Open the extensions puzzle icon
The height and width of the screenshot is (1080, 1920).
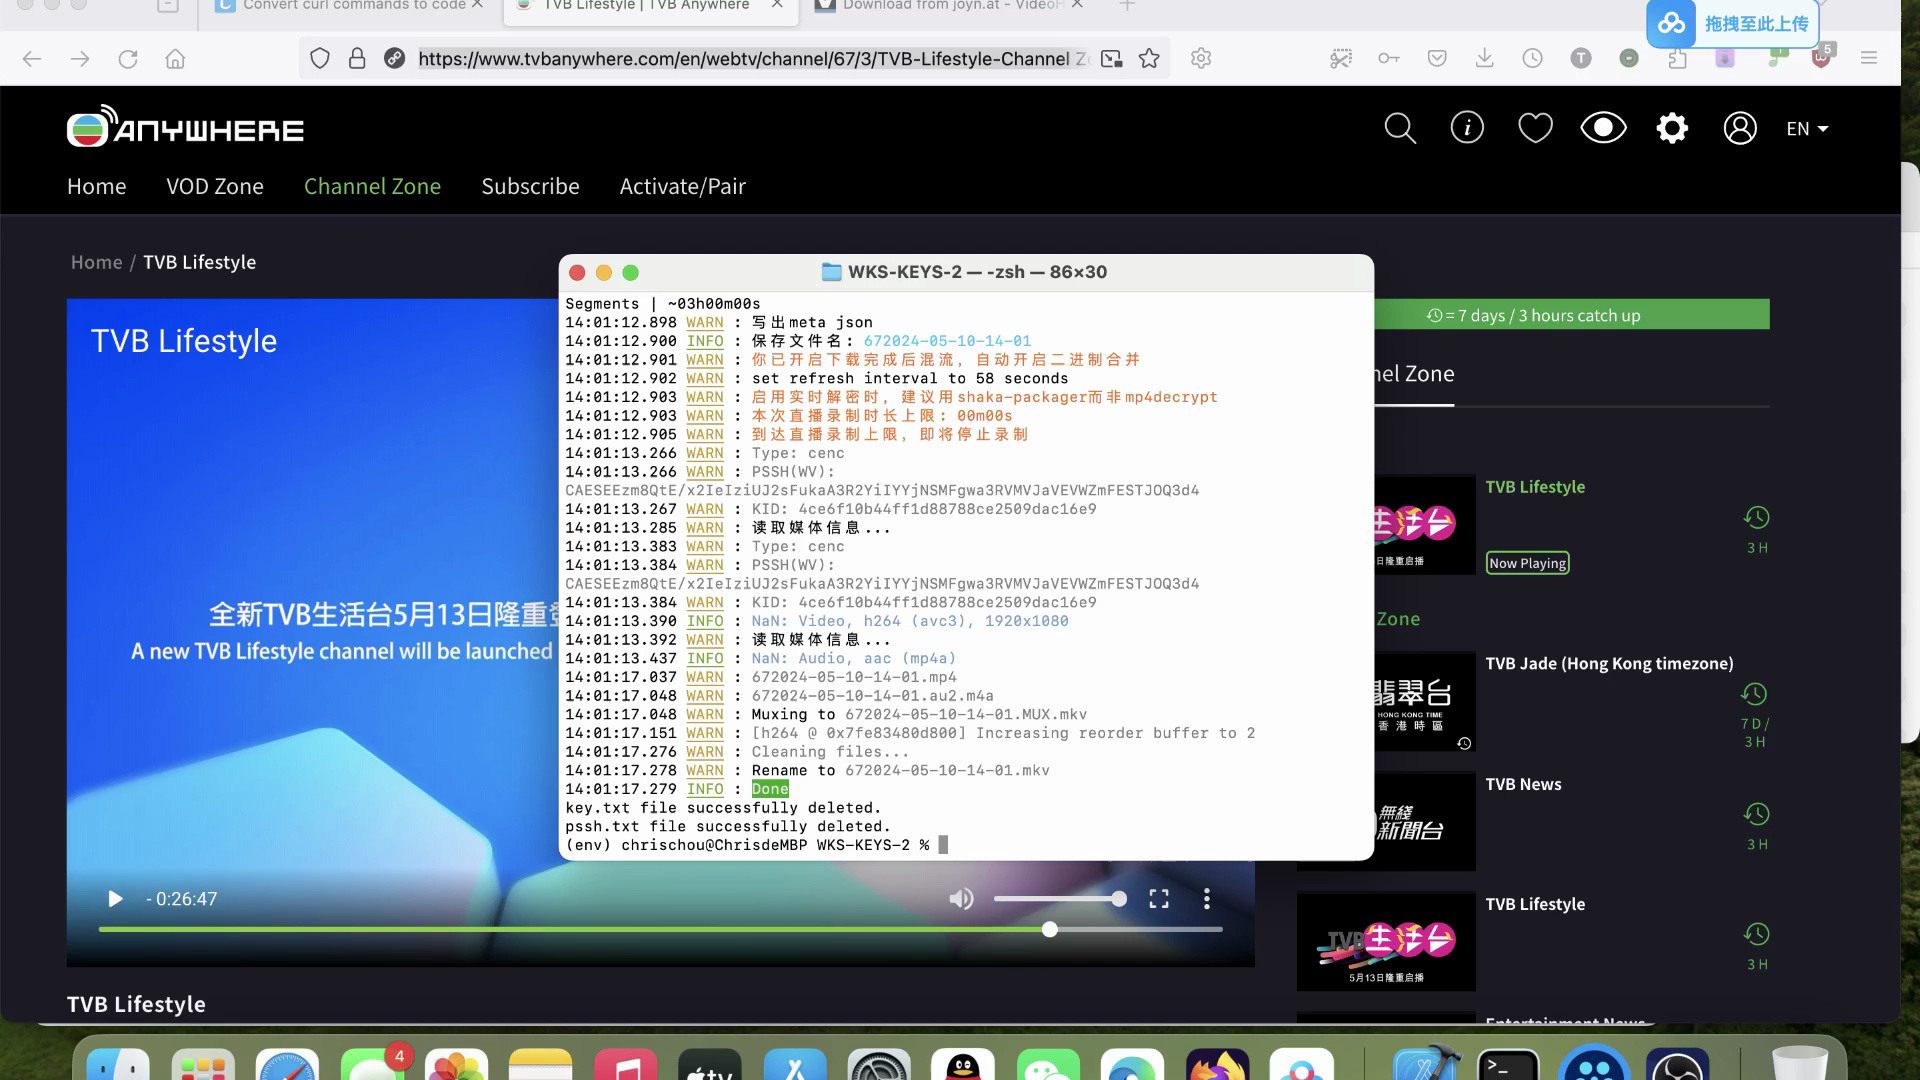(1677, 59)
